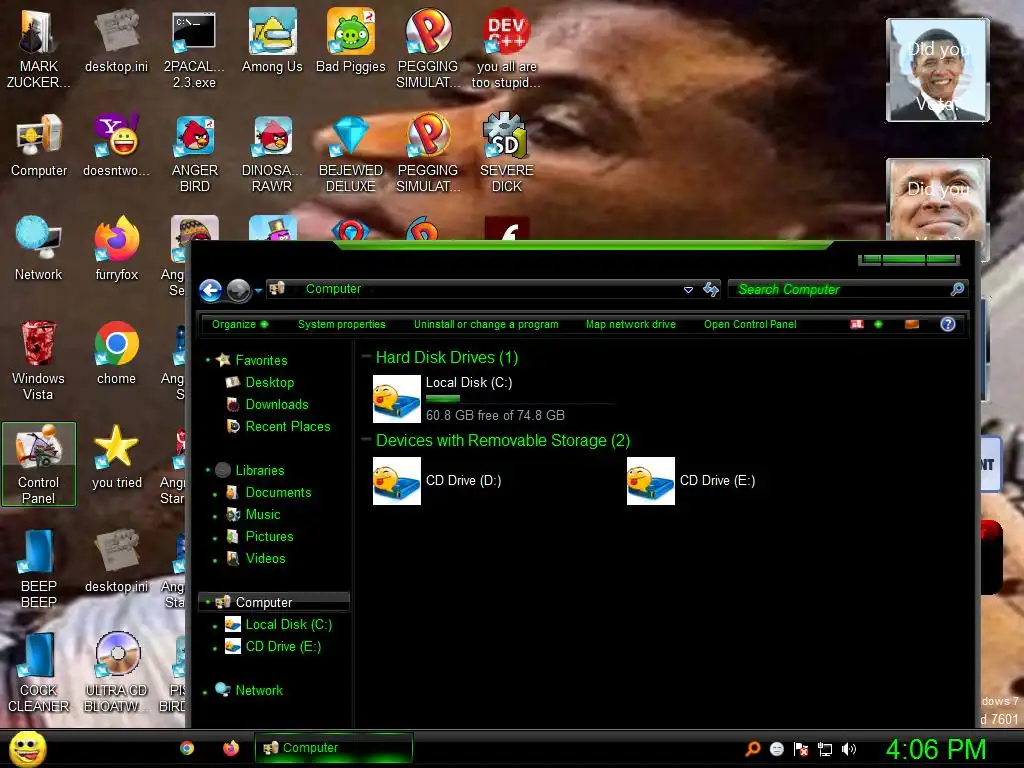Open the 2PACAL... 2.3.exe desktop shortcut

[x=194, y=49]
